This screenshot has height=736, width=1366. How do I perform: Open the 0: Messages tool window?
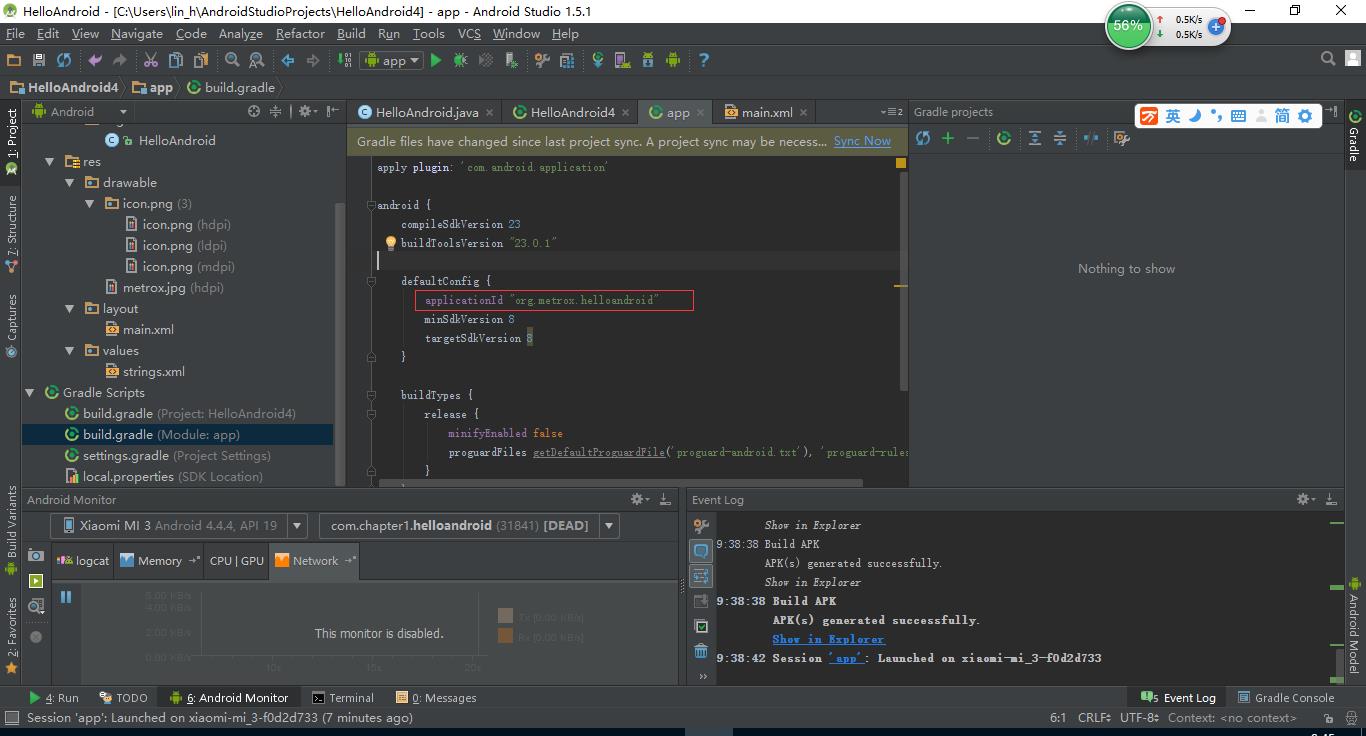[435, 698]
